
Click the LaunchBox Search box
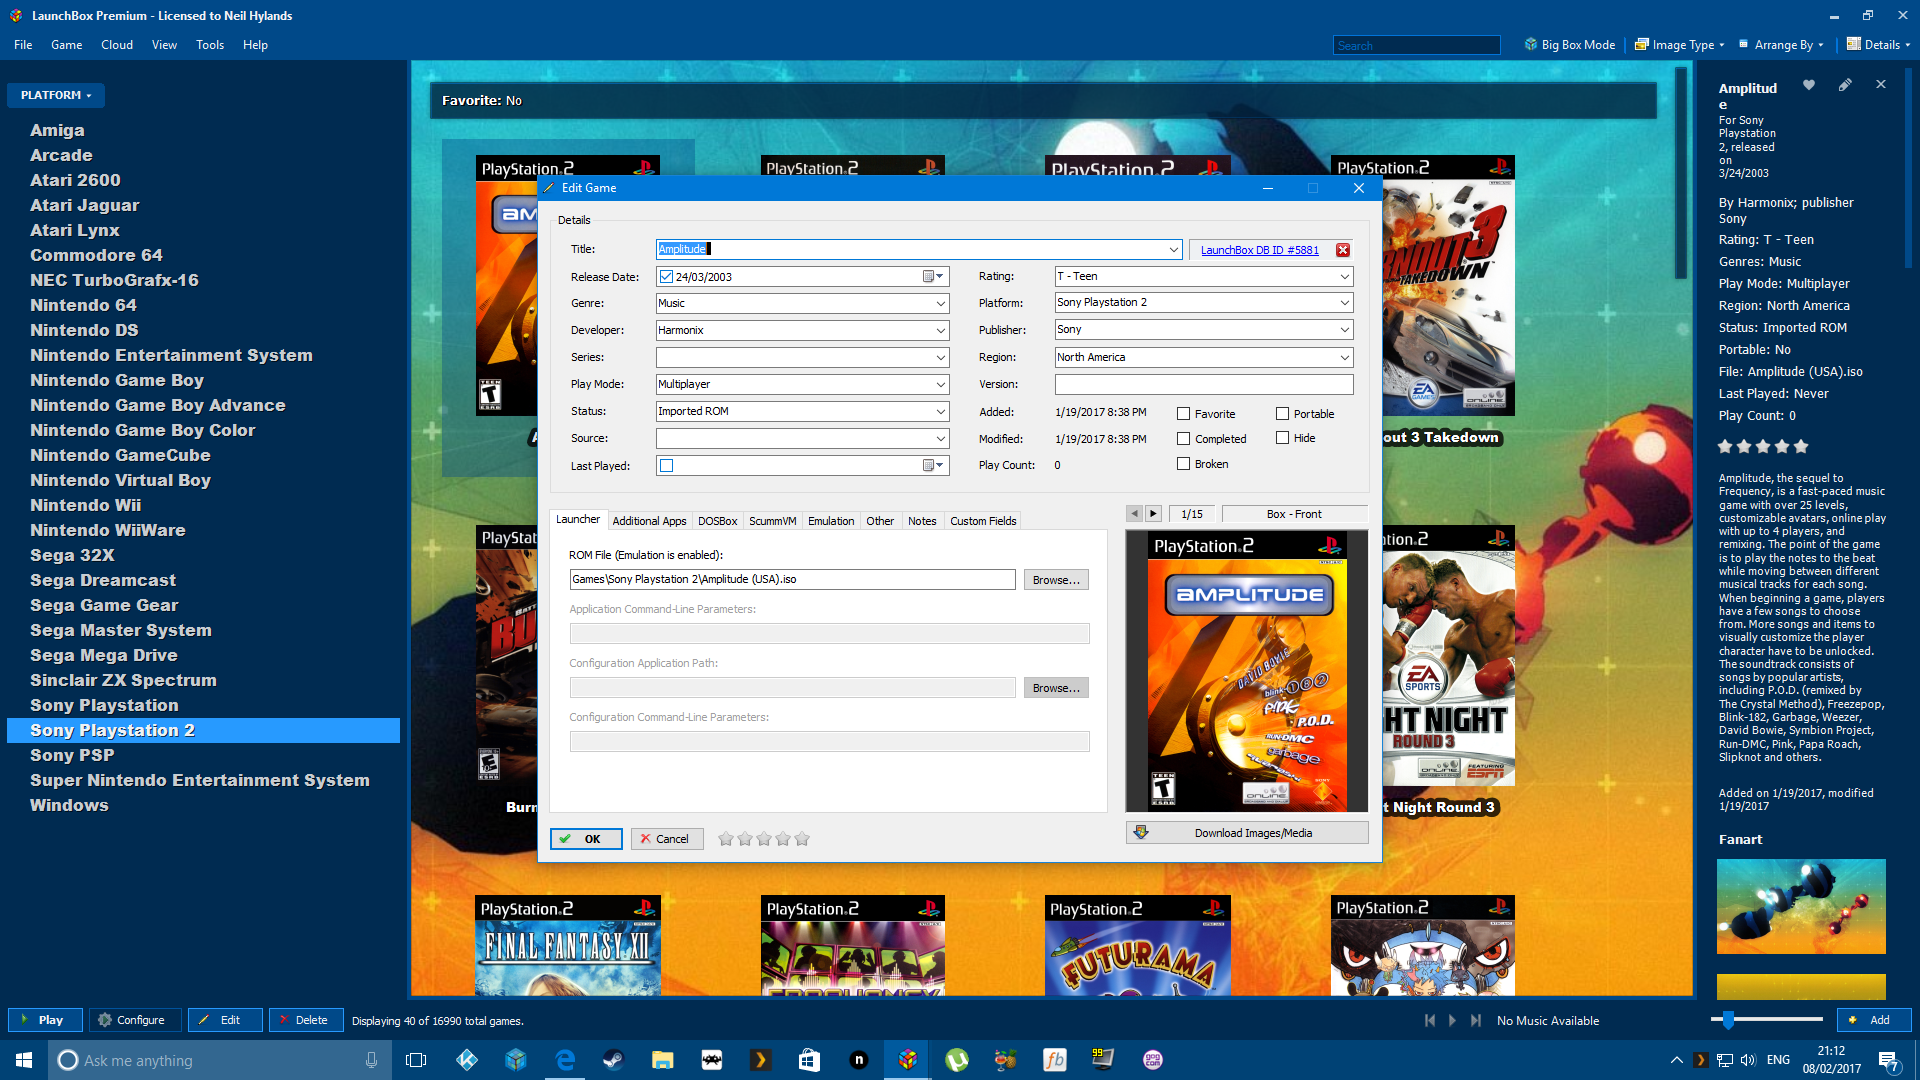[1417, 45]
